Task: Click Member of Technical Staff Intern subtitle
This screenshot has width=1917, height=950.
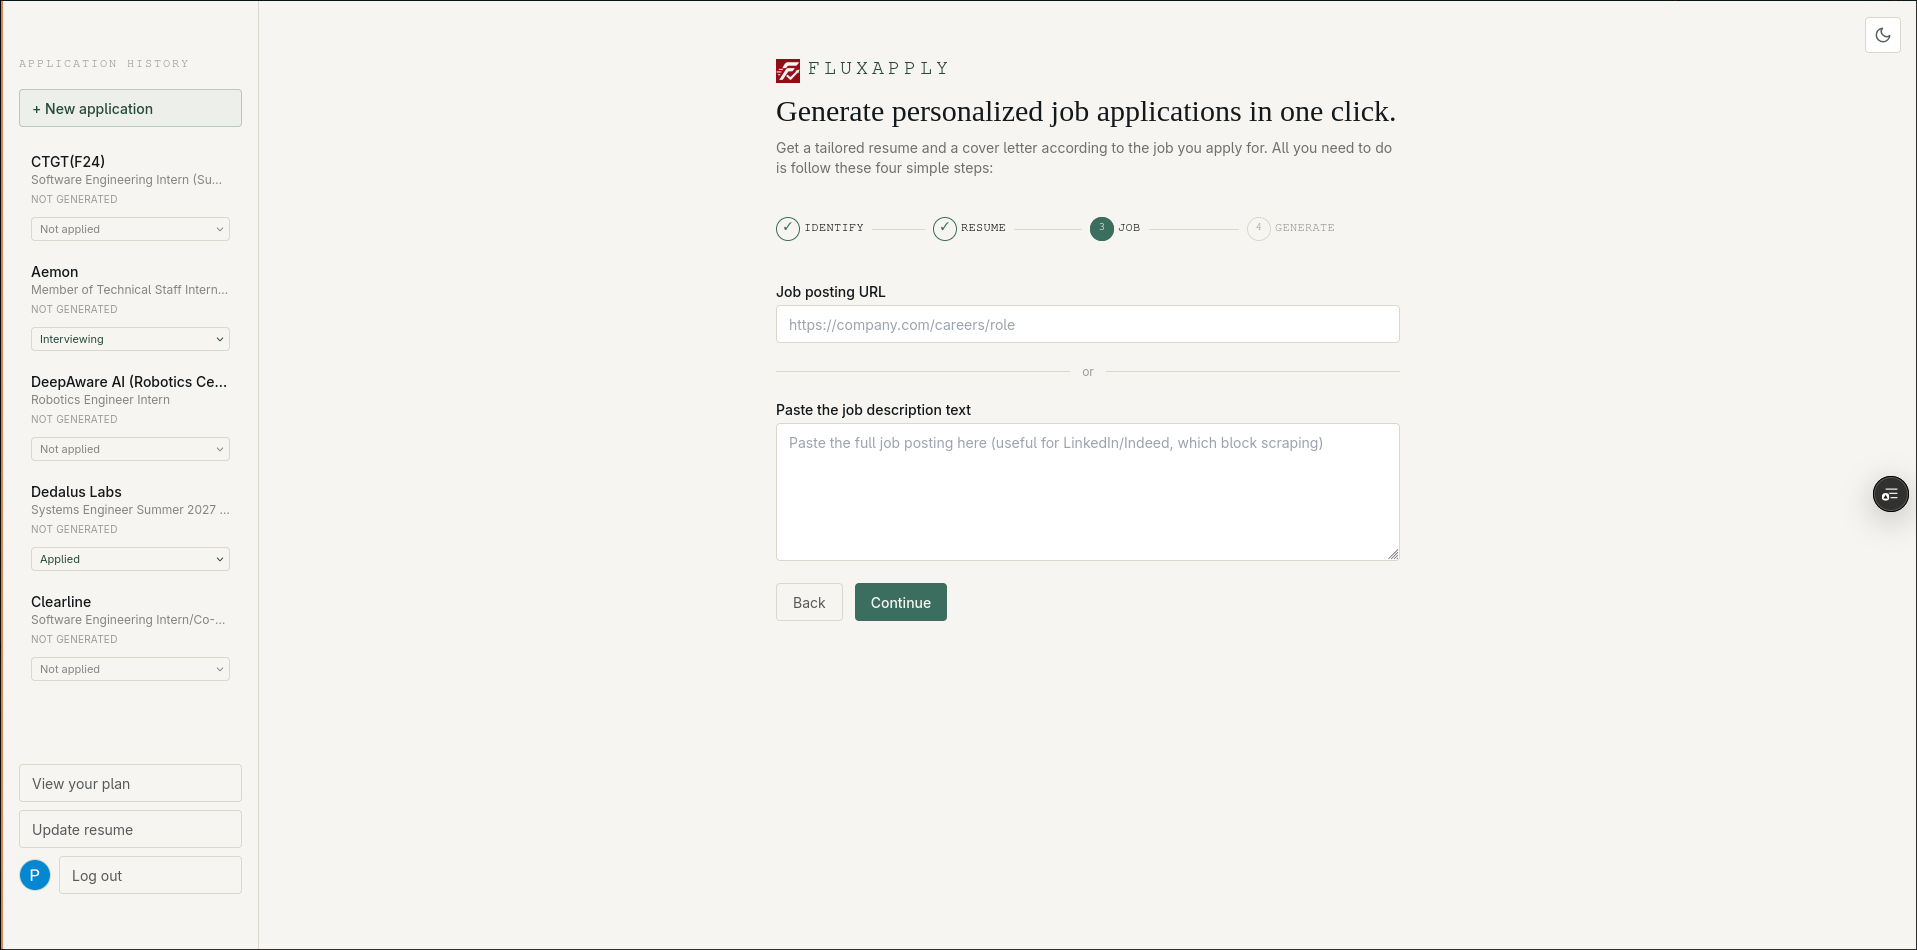Action: click(x=129, y=290)
